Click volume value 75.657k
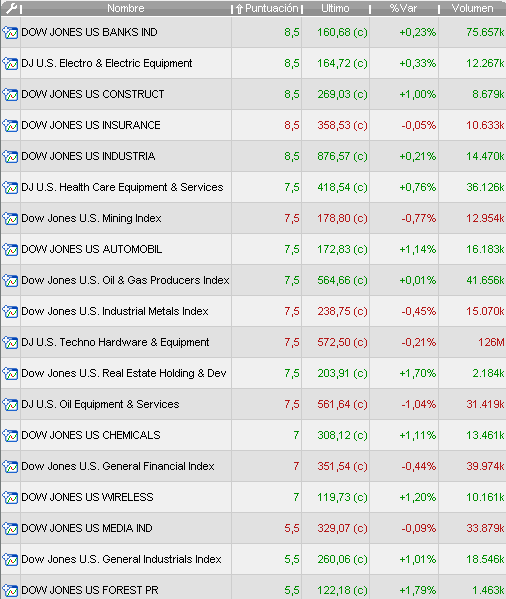Viewport: 506px width, 599px height. pyautogui.click(x=485, y=32)
